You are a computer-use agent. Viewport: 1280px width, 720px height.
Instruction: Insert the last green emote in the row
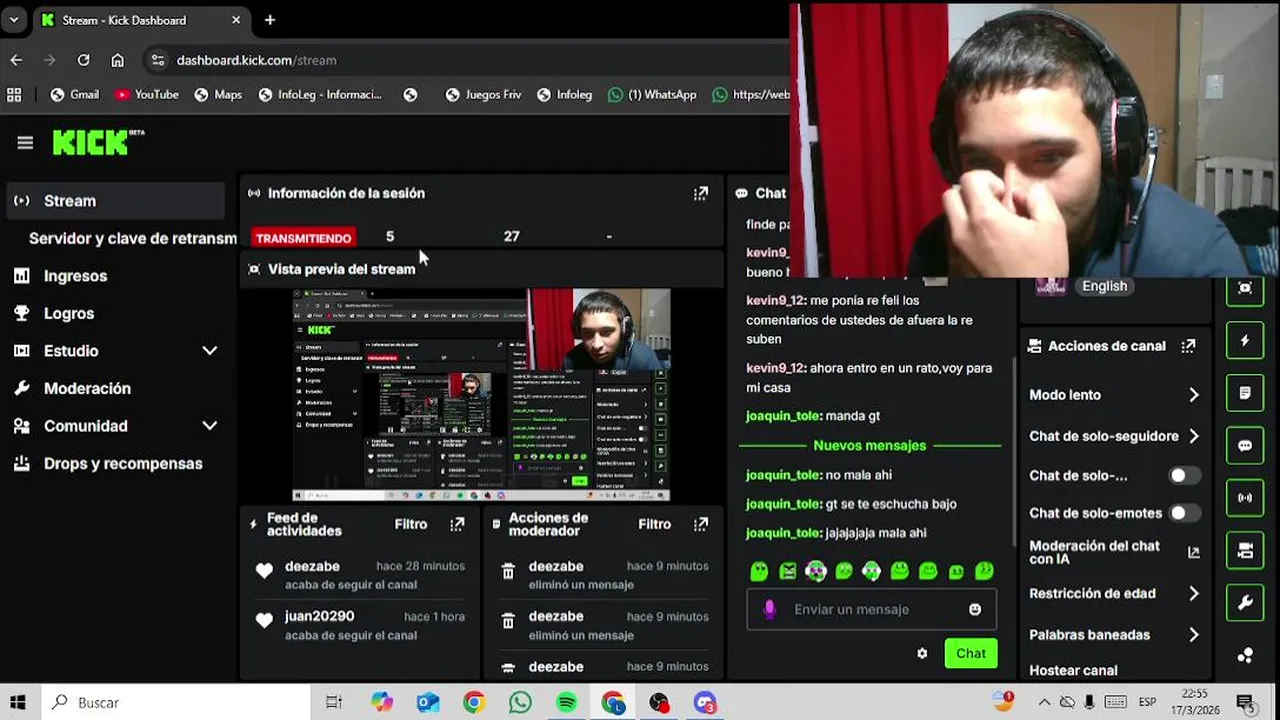pos(984,571)
